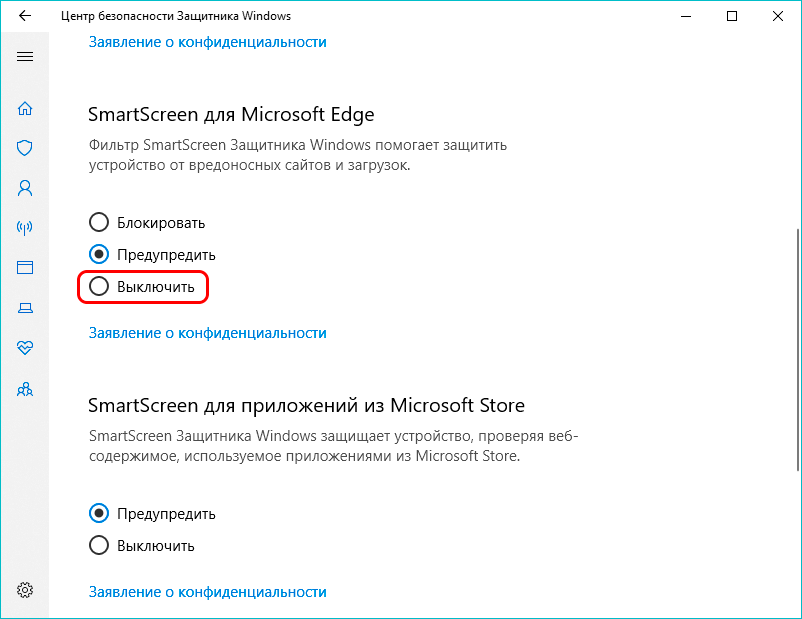Open the topmost Заявление о конфиденциальности link
This screenshot has width=802, height=619.
coord(207,42)
